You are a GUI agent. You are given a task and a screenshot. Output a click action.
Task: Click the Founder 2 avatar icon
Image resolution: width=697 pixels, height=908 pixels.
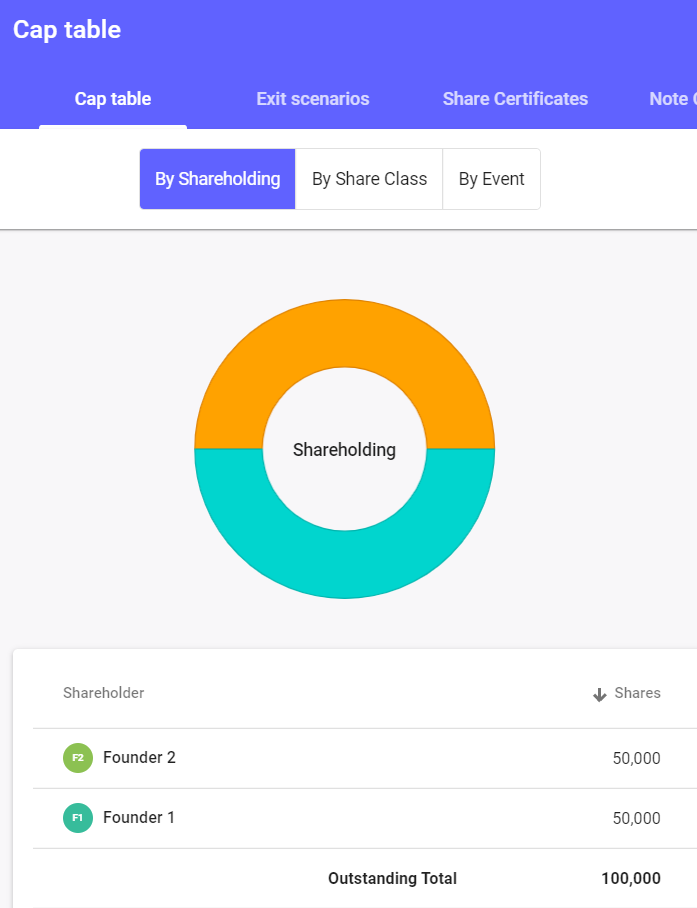pyautogui.click(x=78, y=758)
